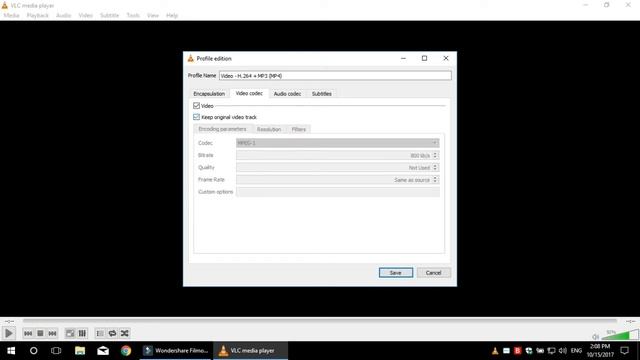Viewport: 640px width, 360px height.
Task: Toggle fullscreen video icon in VLC controls
Action: (x=70, y=333)
